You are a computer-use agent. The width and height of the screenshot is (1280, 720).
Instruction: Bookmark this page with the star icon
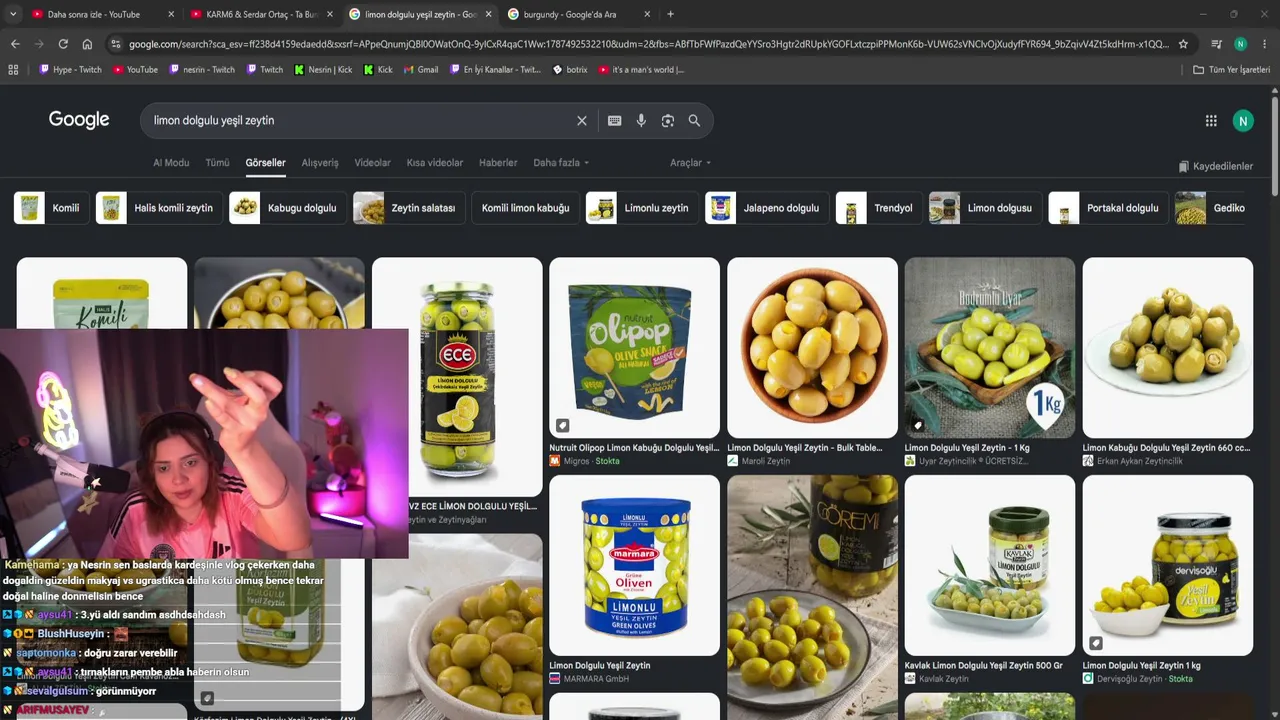pyautogui.click(x=1183, y=44)
